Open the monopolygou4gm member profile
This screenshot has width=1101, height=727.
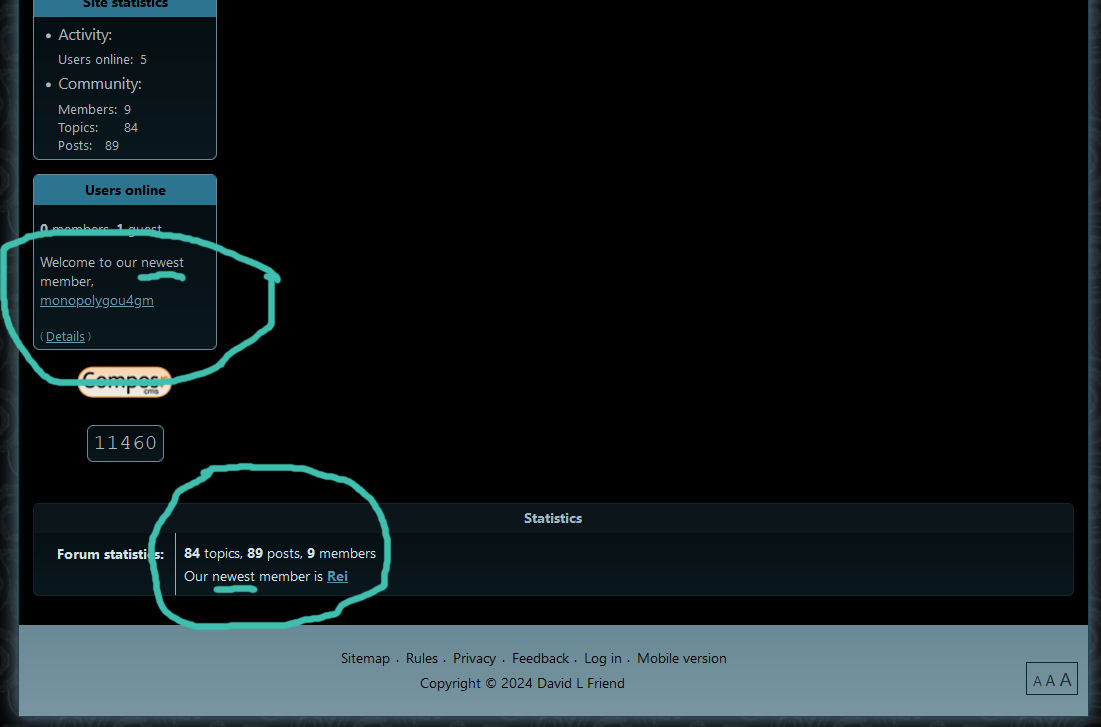(97, 300)
